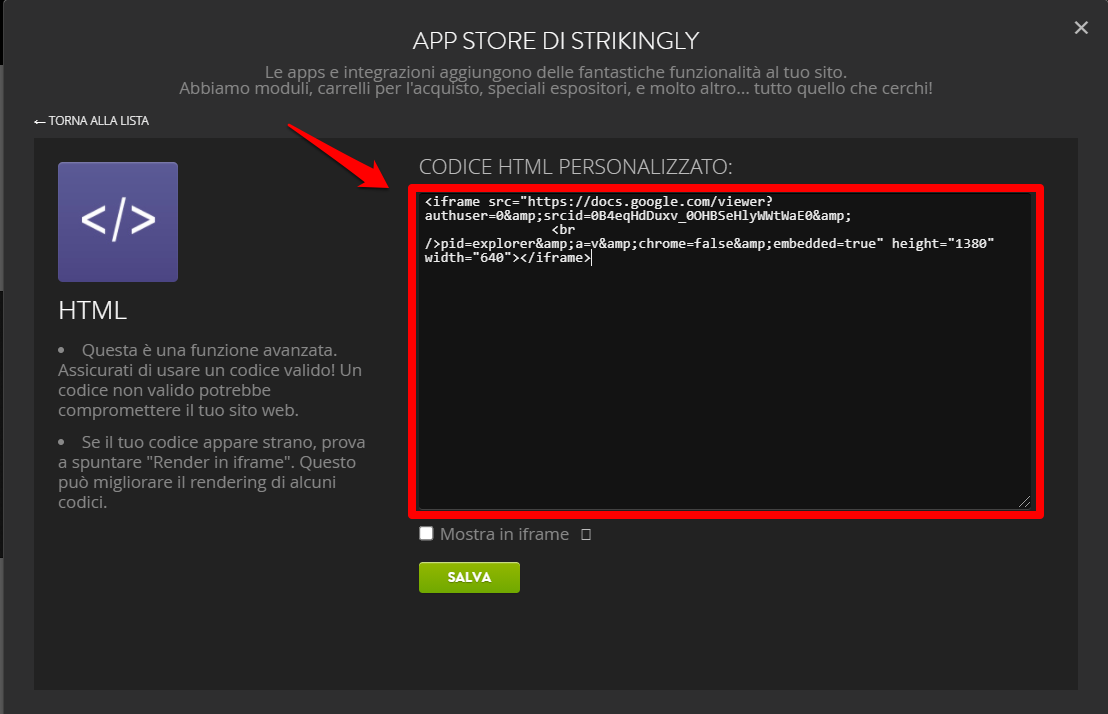Click the Codice HTML personalizzato label
The width and height of the screenshot is (1108, 714).
pyautogui.click(x=576, y=167)
